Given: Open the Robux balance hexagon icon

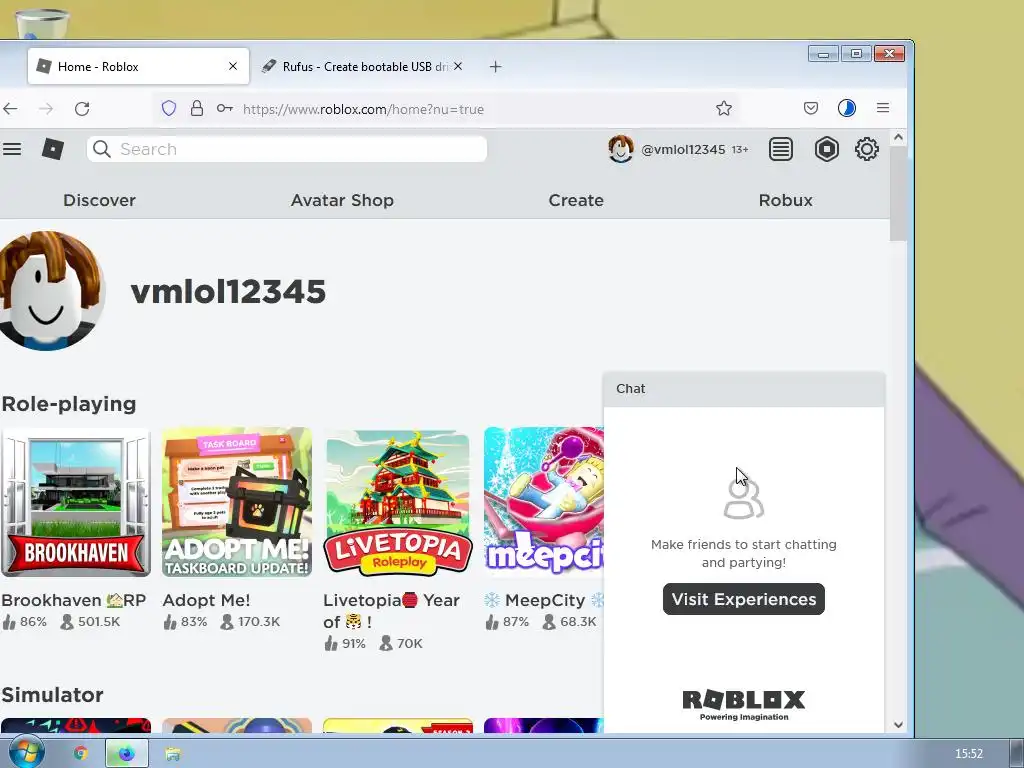Looking at the screenshot, I should click(x=827, y=149).
